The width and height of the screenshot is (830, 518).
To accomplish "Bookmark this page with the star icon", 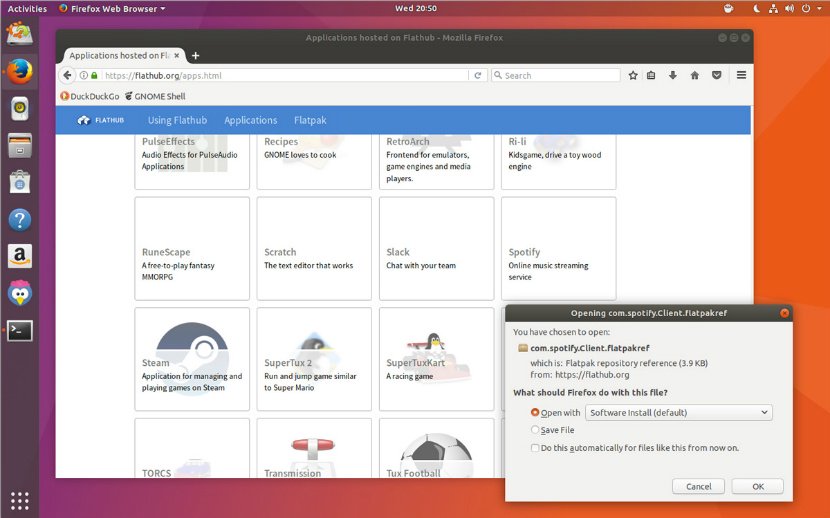I will [633, 75].
